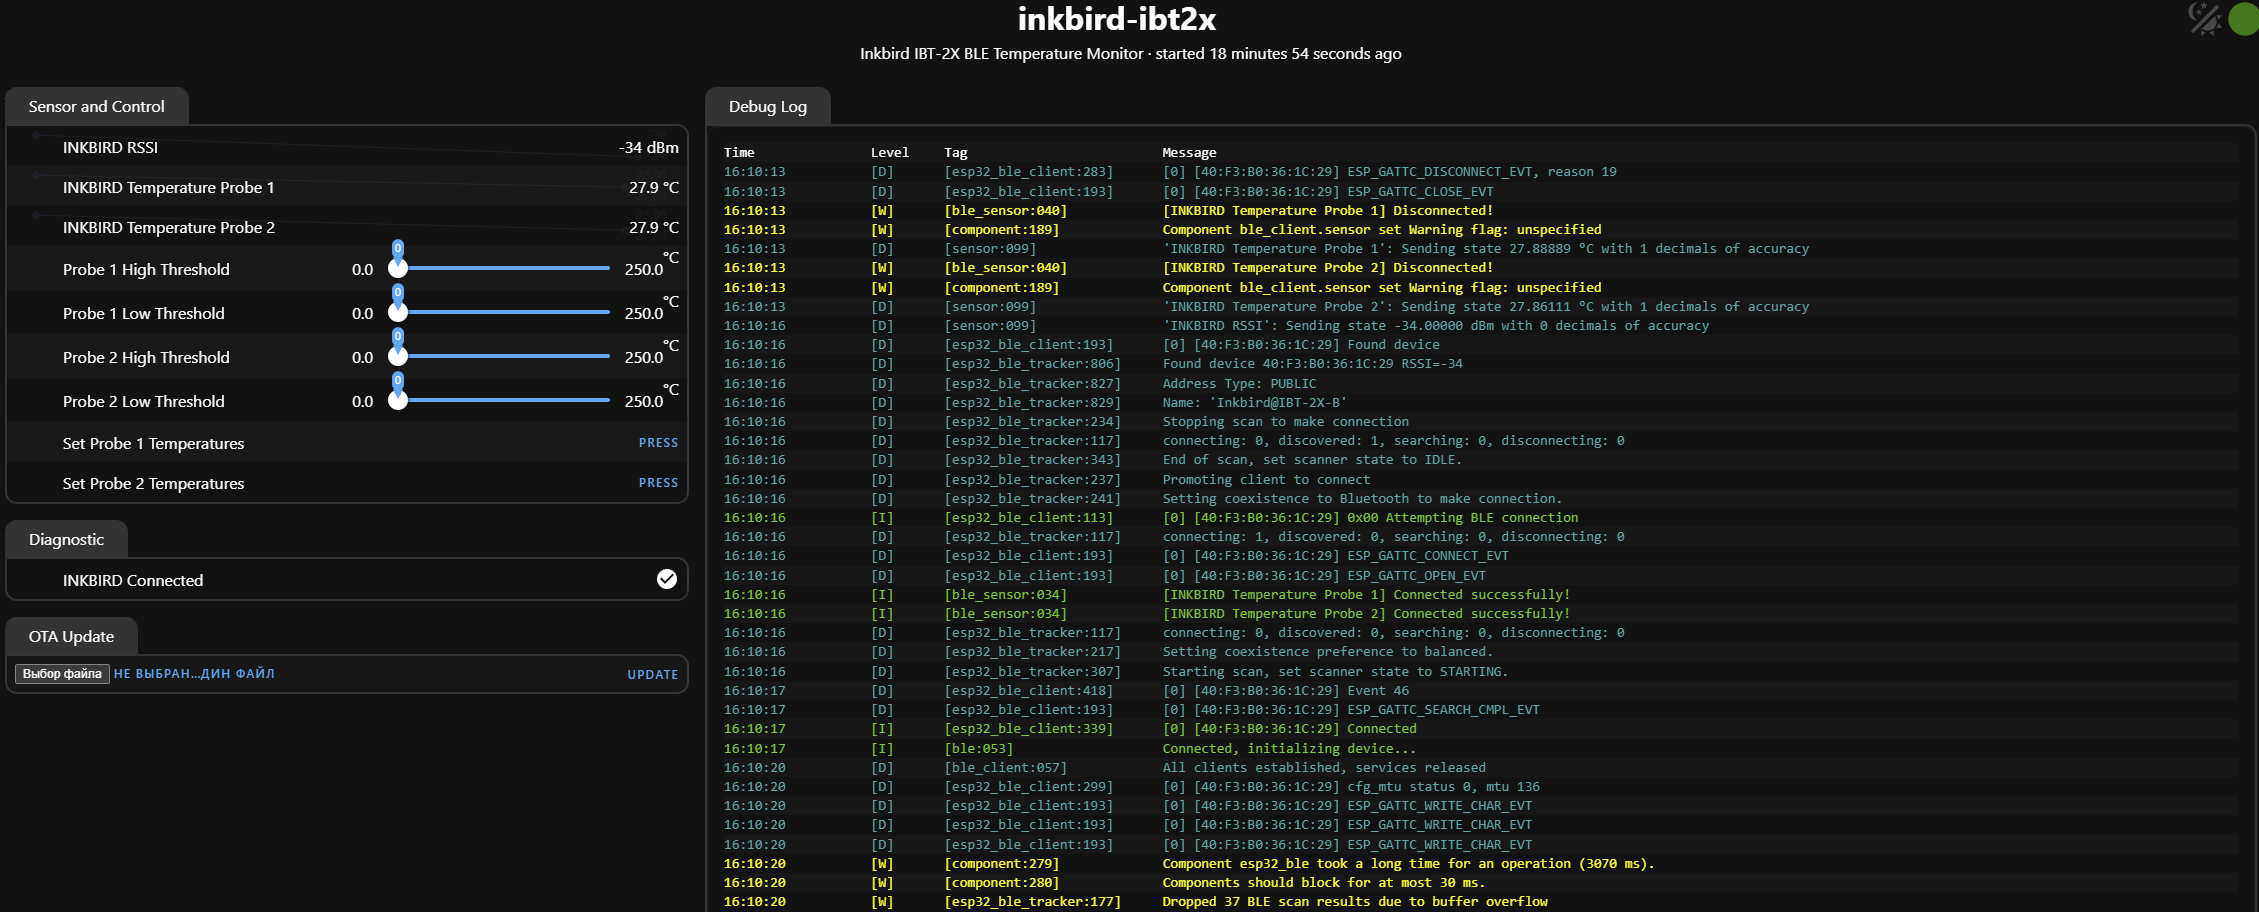Screen dimensions: 2259x912
Task: Click the Probe 2 High Threshold slider handle
Action: (398, 356)
